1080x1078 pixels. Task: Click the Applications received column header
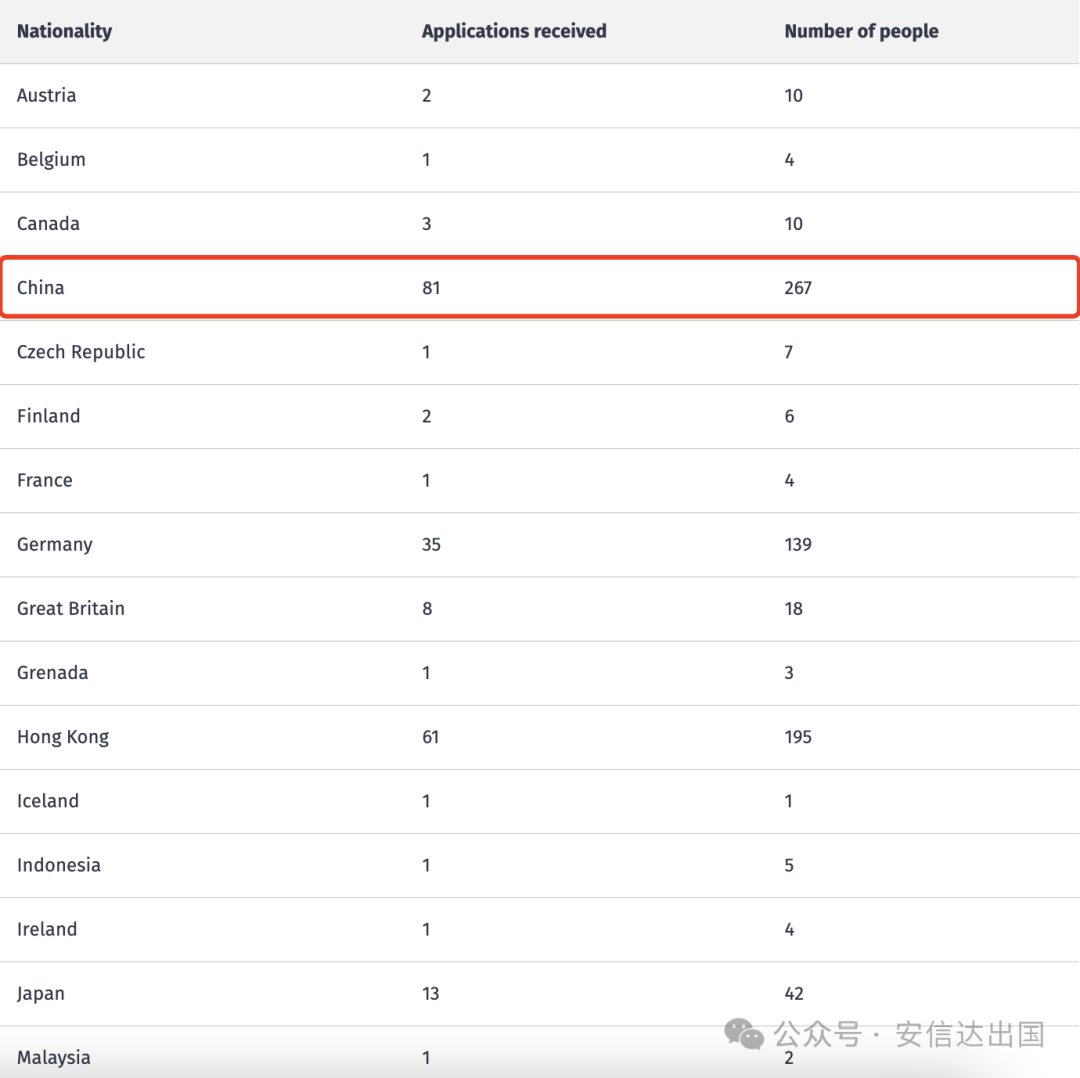(x=514, y=32)
